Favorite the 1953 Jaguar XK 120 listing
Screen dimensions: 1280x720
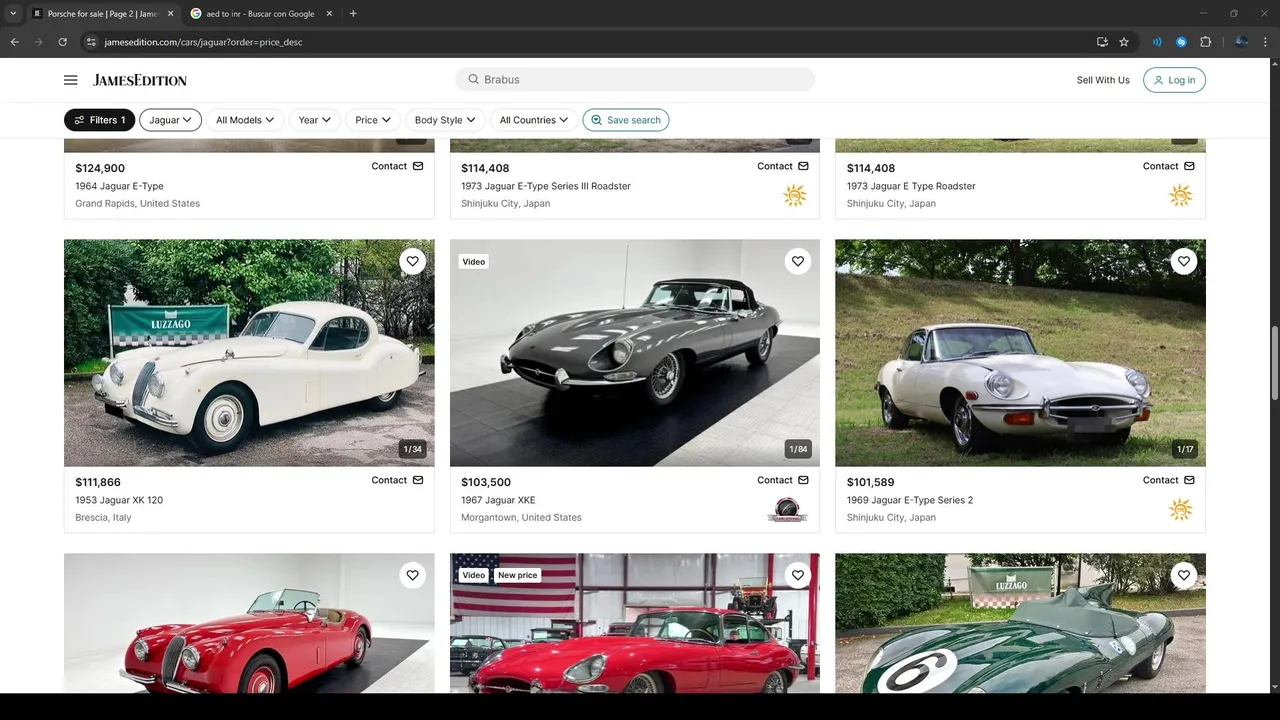[412, 262]
